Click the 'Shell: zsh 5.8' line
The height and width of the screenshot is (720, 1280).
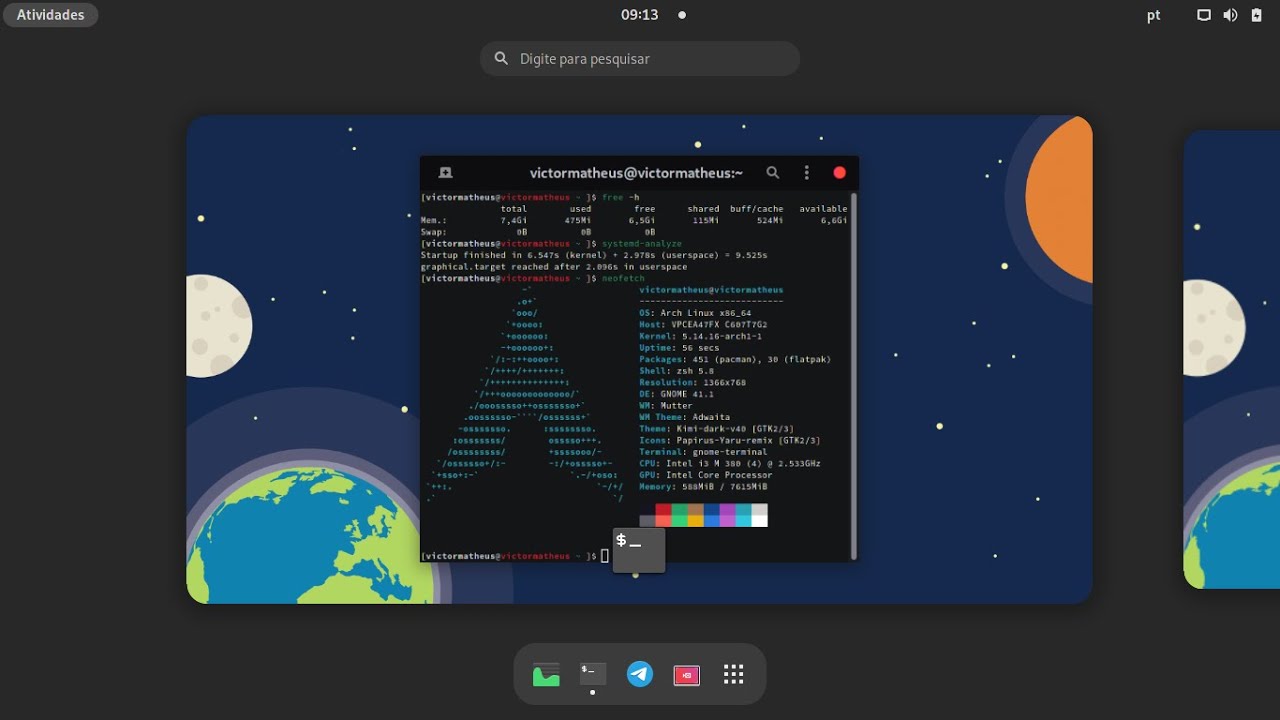tap(676, 371)
